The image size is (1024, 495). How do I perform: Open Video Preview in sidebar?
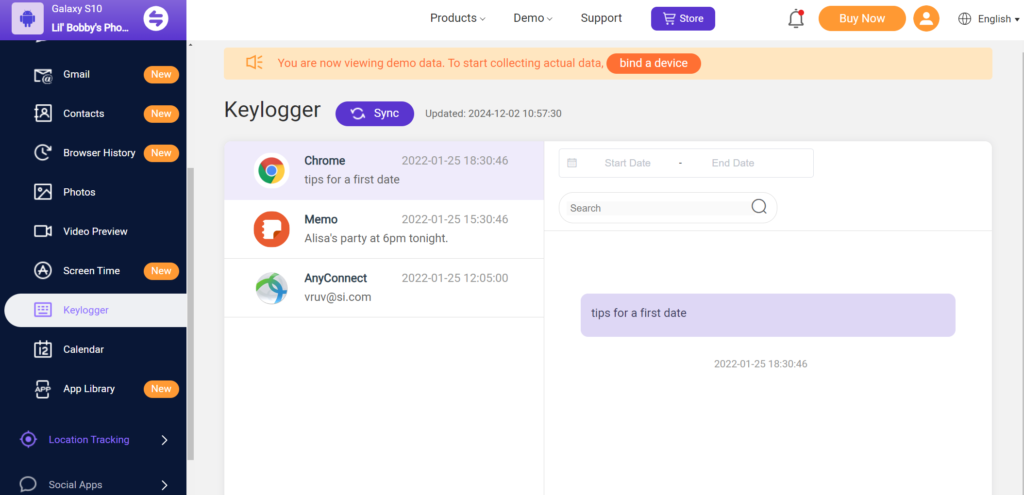pyautogui.click(x=93, y=231)
